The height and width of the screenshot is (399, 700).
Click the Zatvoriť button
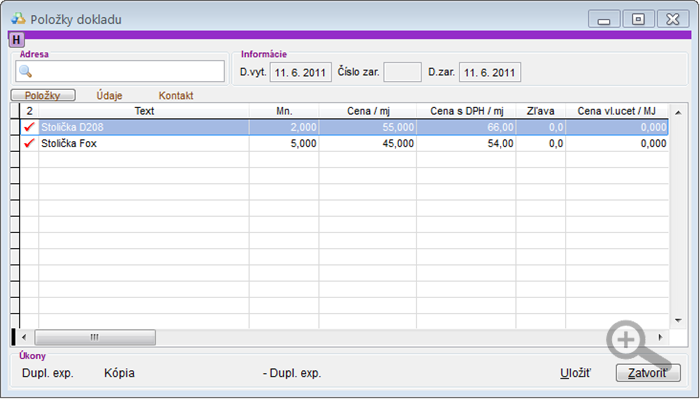[x=648, y=373]
